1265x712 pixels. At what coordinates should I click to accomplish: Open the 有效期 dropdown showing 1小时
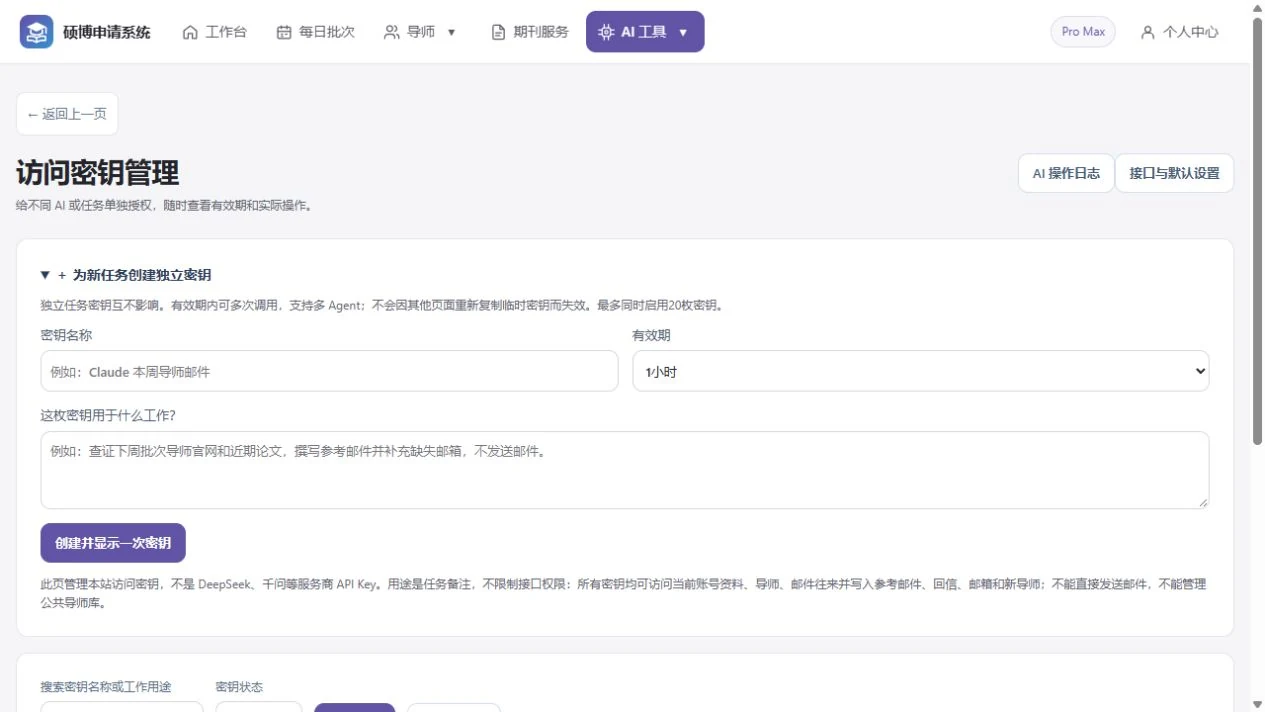point(921,371)
